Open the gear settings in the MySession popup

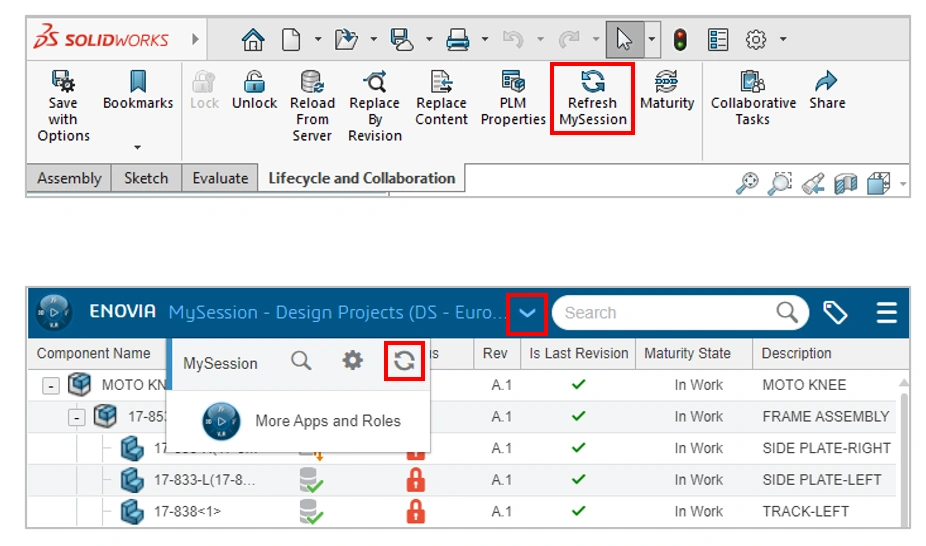(353, 360)
